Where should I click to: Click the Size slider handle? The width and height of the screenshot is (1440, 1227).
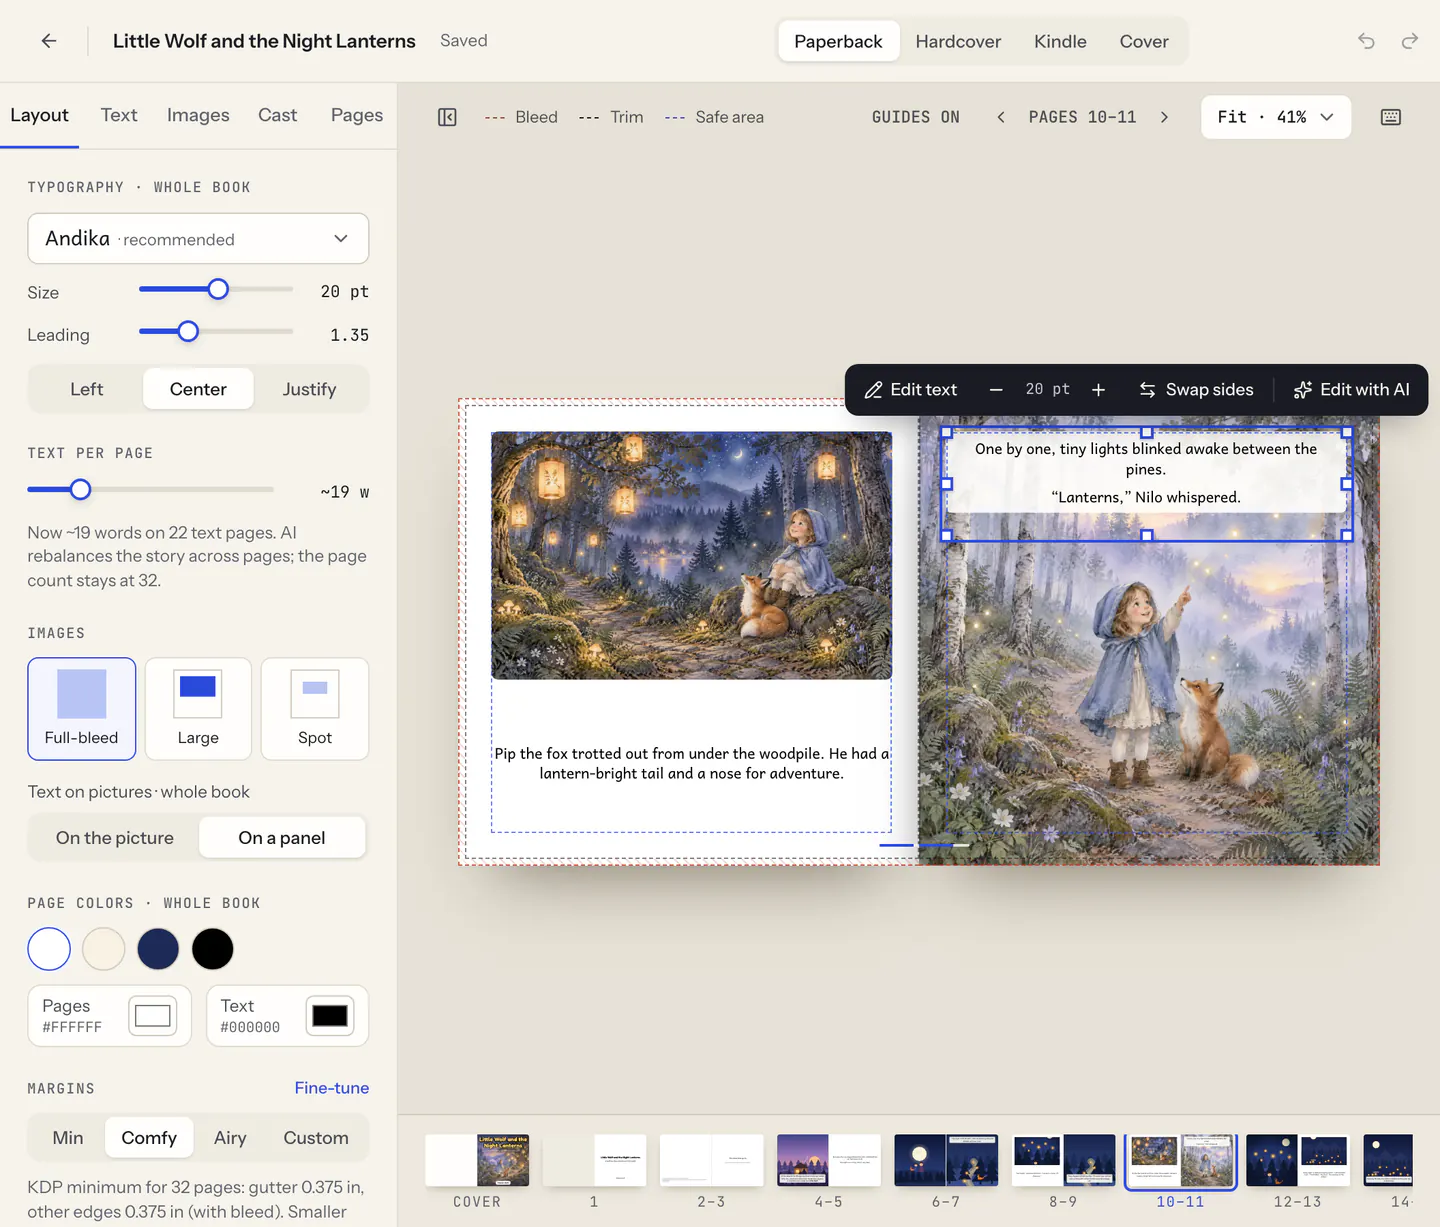click(x=218, y=289)
